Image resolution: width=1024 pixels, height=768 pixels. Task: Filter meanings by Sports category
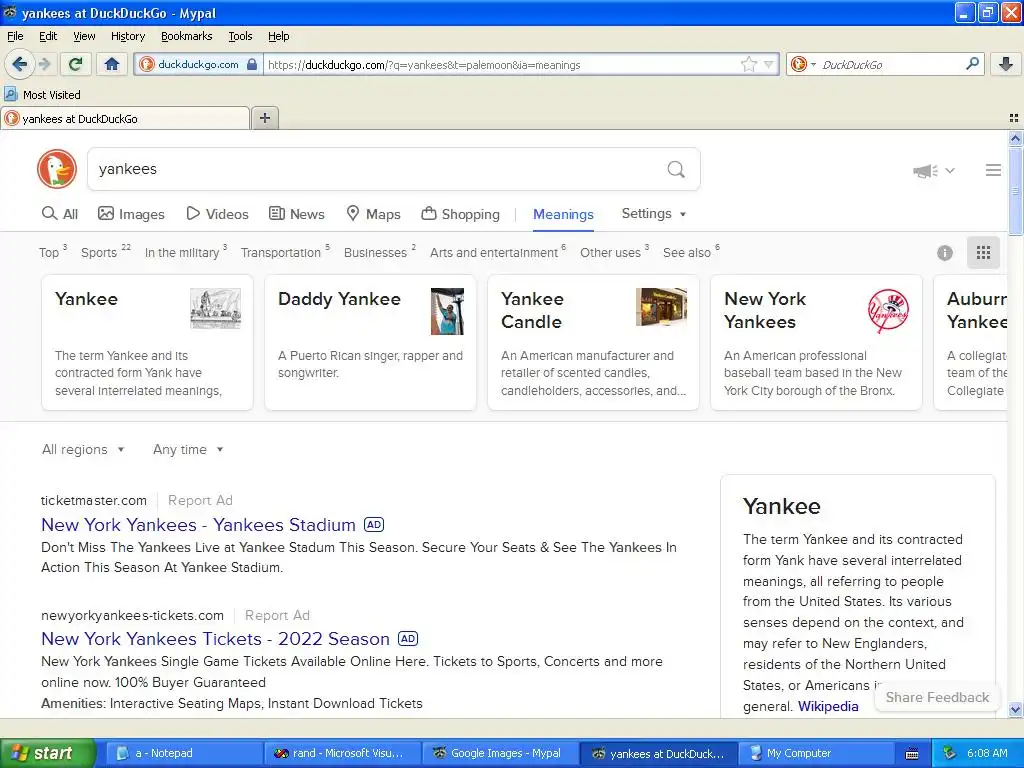(x=106, y=252)
